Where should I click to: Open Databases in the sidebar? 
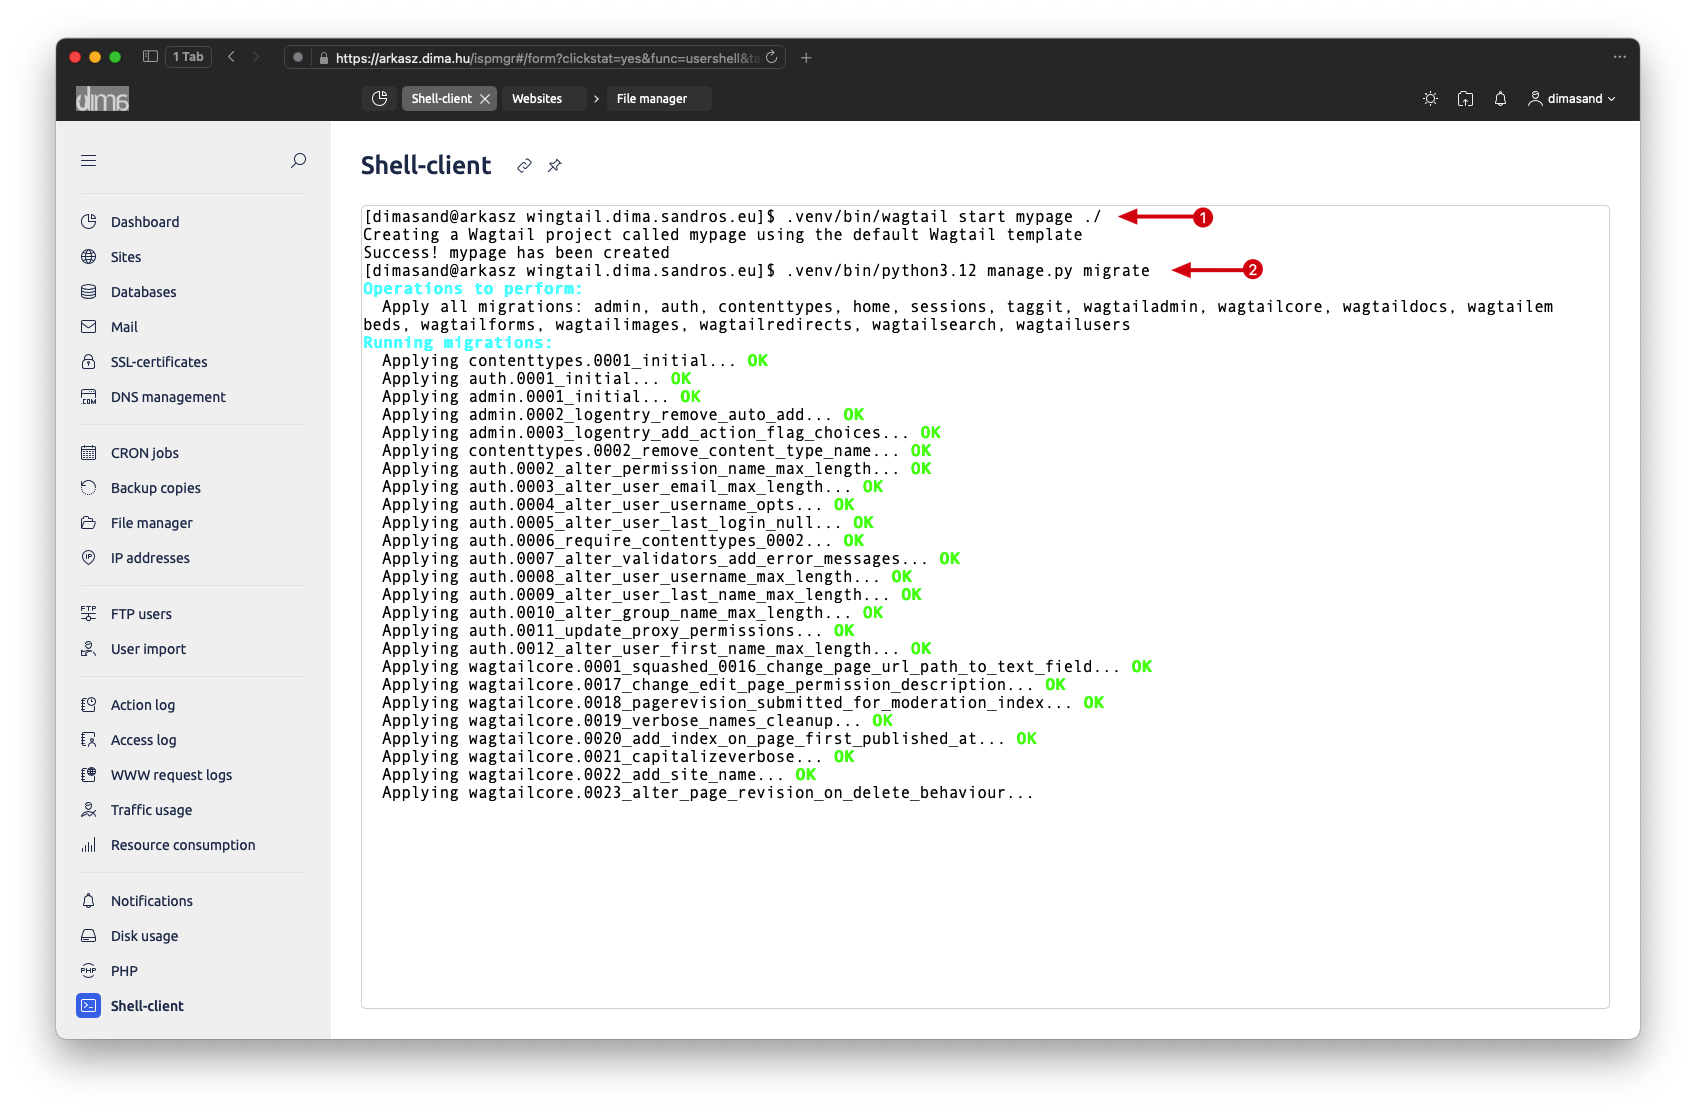pos(143,292)
